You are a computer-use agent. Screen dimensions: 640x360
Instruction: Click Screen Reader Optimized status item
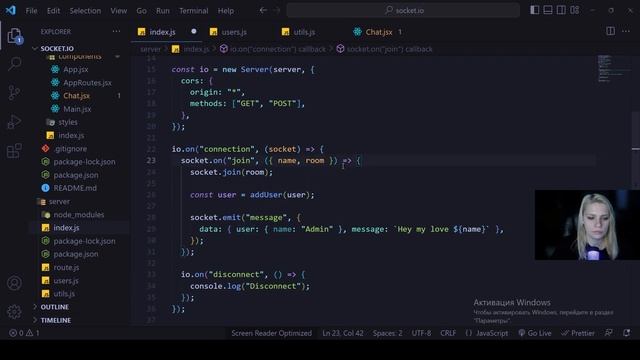(271, 333)
